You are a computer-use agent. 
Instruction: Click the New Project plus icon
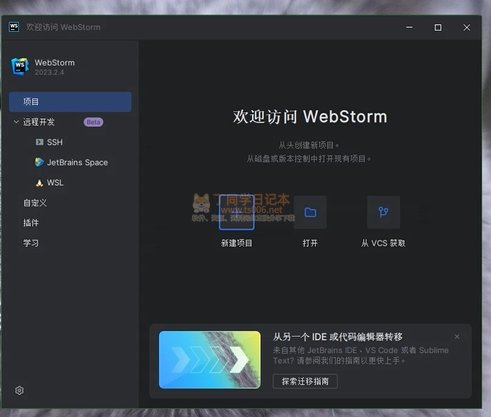(237, 212)
